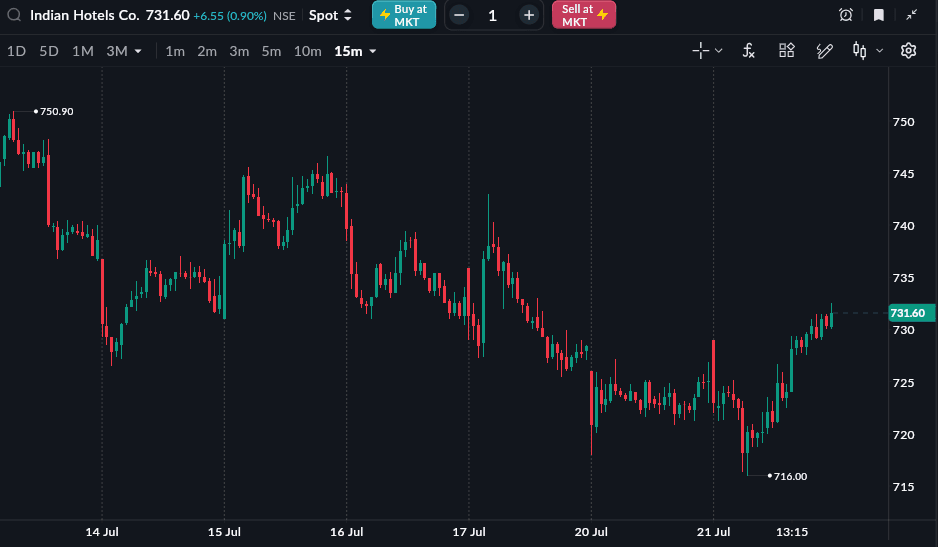Expand chart type options arrow

click(879, 51)
